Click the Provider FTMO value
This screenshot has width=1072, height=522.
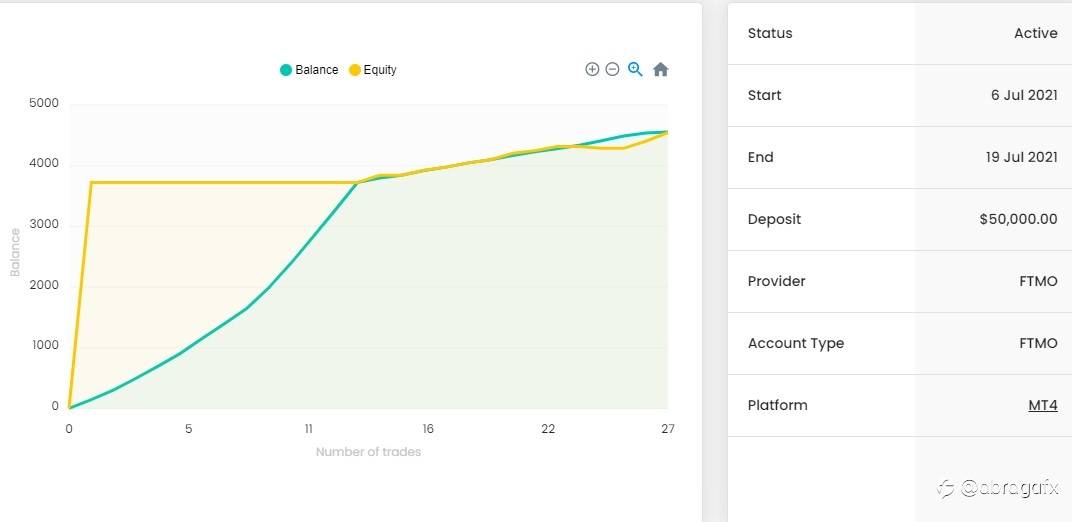pyautogui.click(x=1038, y=281)
